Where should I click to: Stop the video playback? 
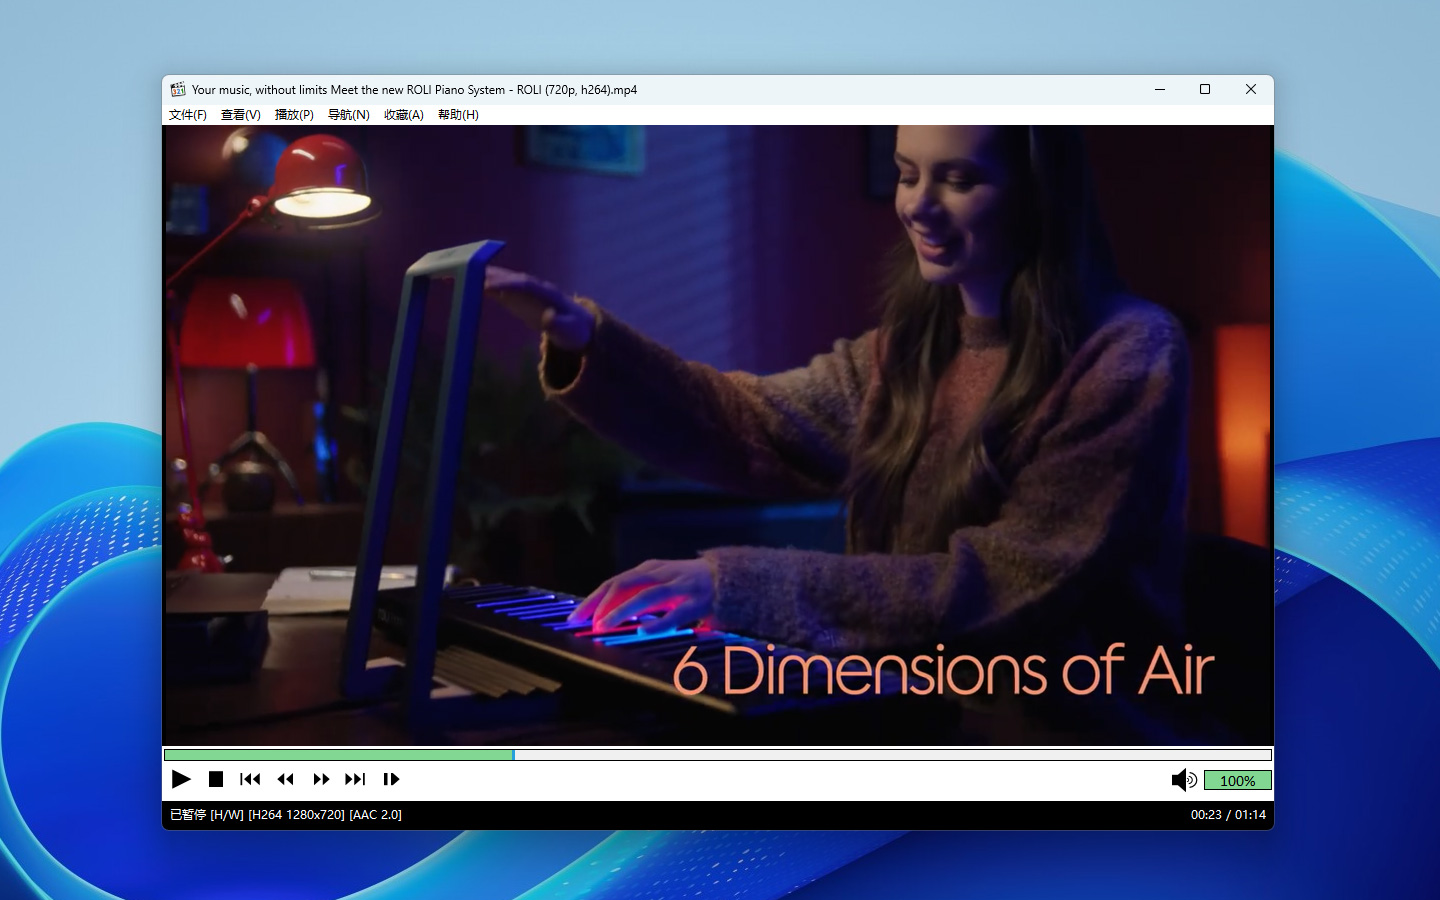(x=215, y=779)
